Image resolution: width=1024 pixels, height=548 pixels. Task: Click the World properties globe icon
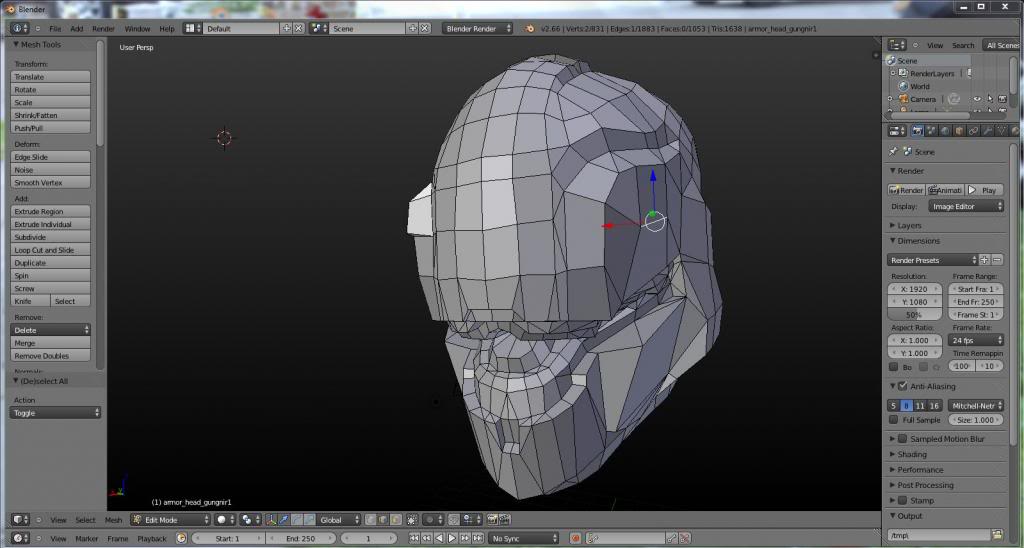[945, 131]
